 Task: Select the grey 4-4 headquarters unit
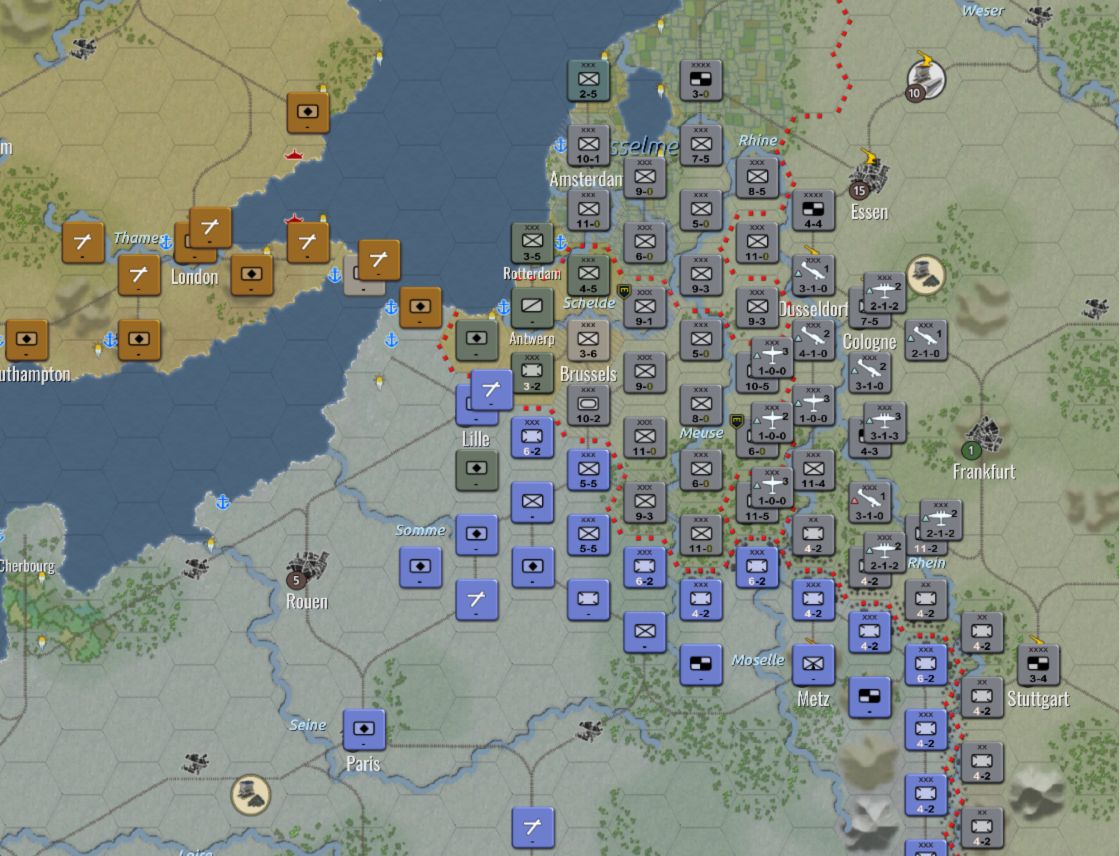pos(813,210)
